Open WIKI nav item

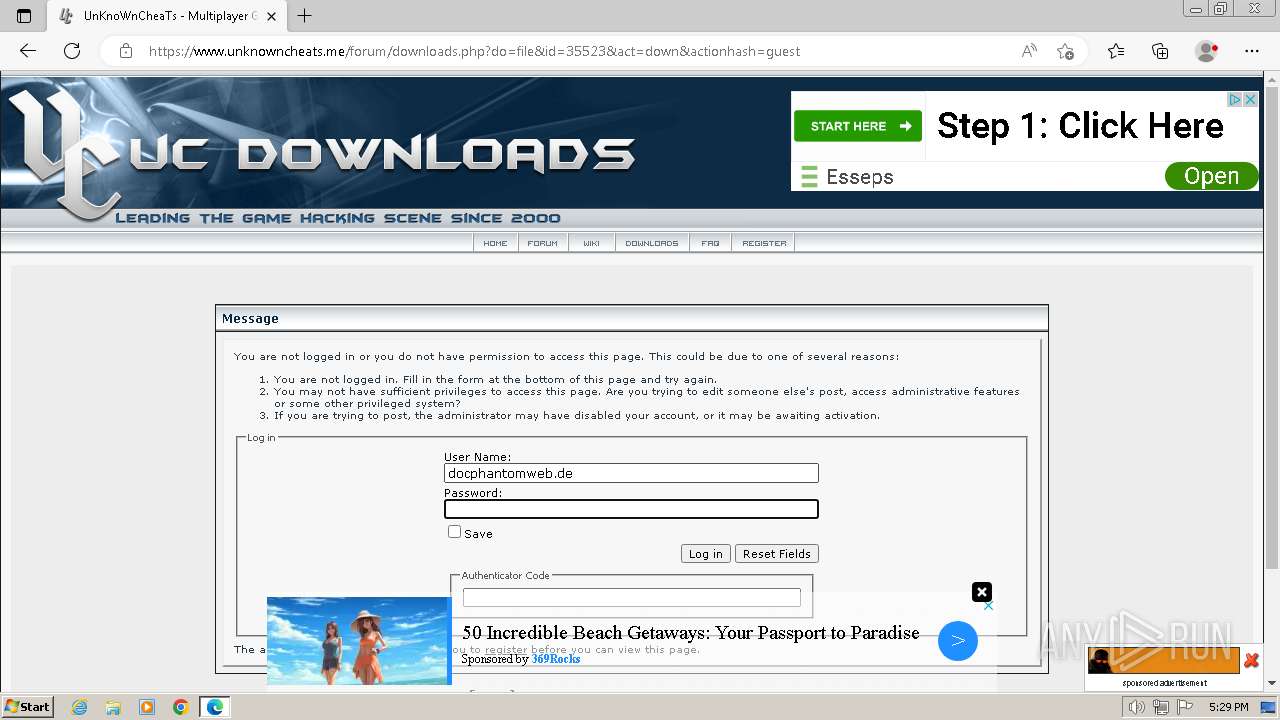(591, 243)
